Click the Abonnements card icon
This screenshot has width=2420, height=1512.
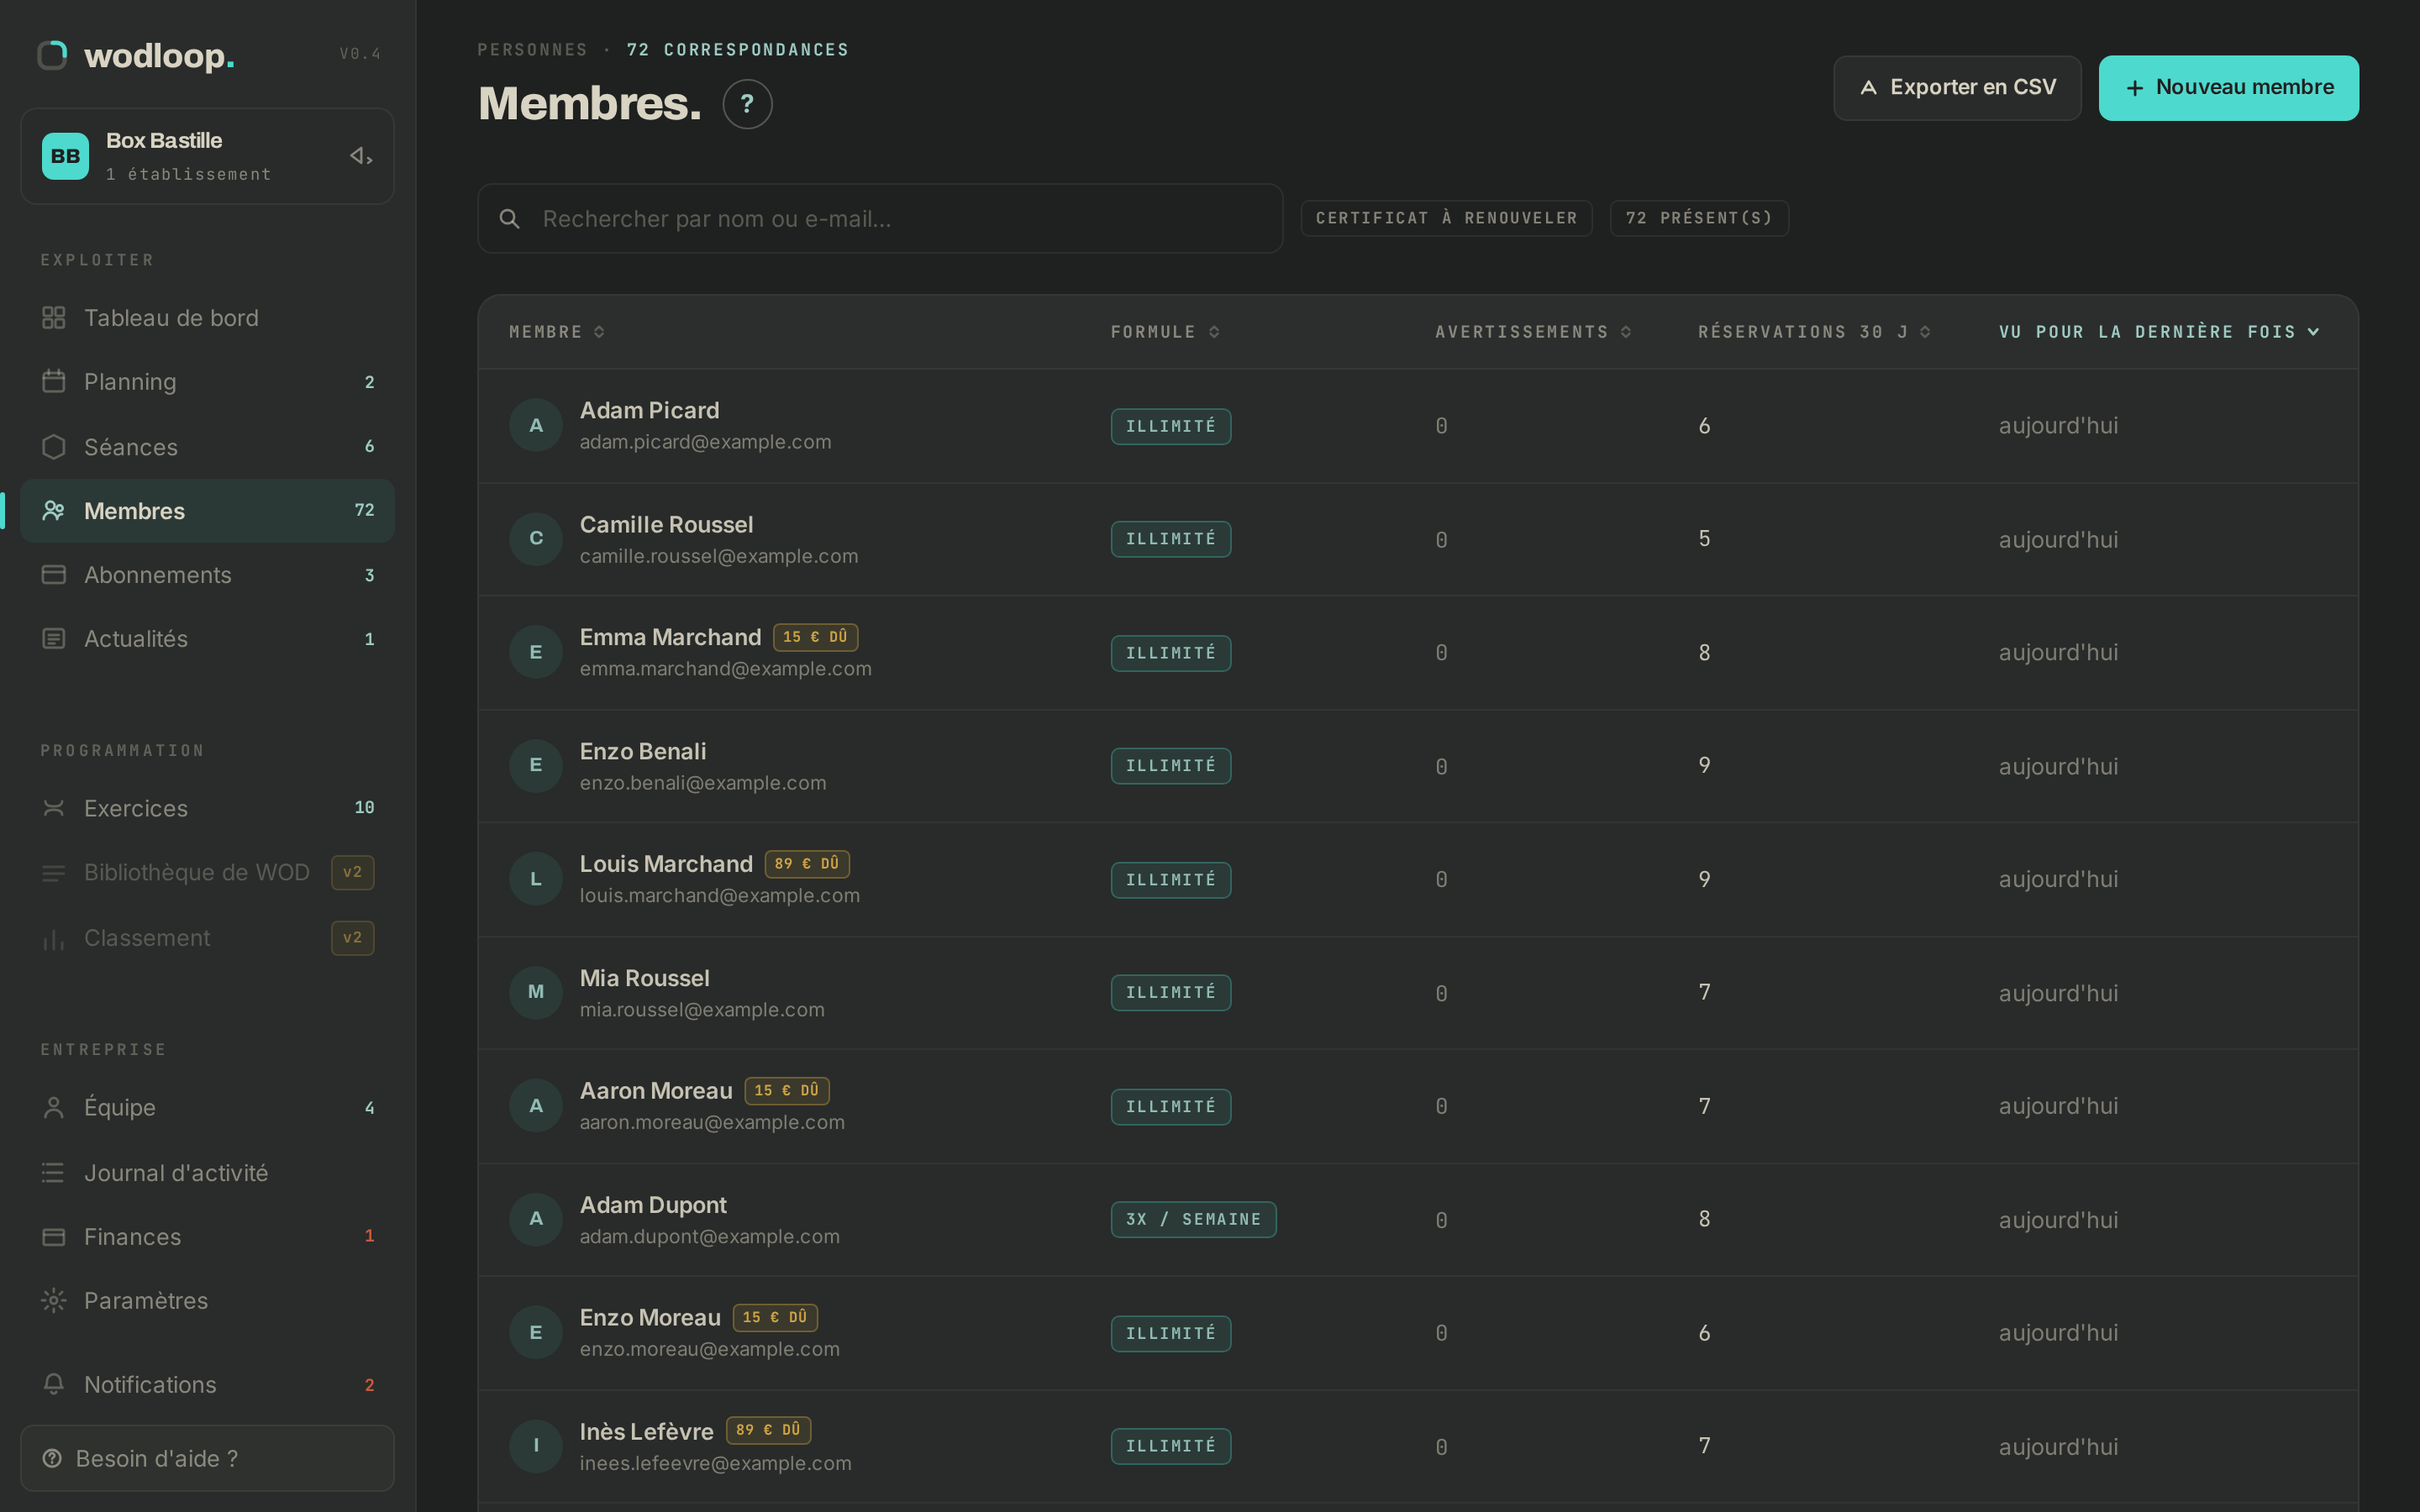[x=54, y=575]
